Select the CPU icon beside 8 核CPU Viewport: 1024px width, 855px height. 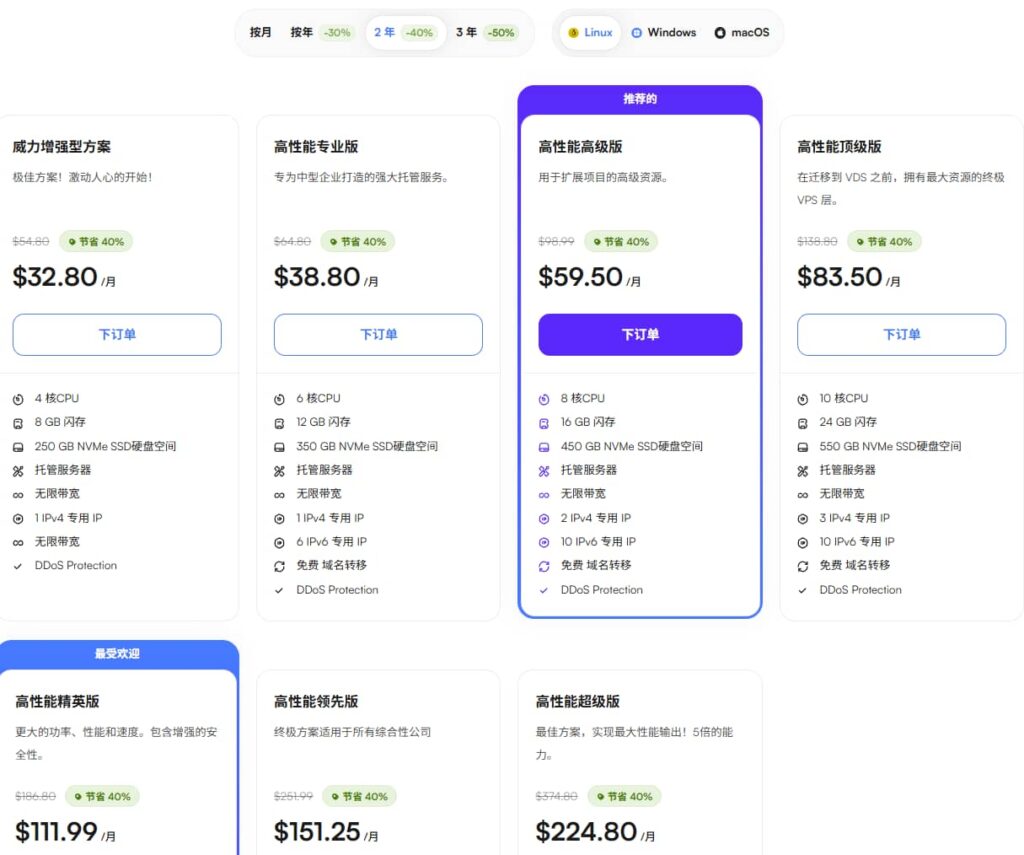[x=546, y=398]
